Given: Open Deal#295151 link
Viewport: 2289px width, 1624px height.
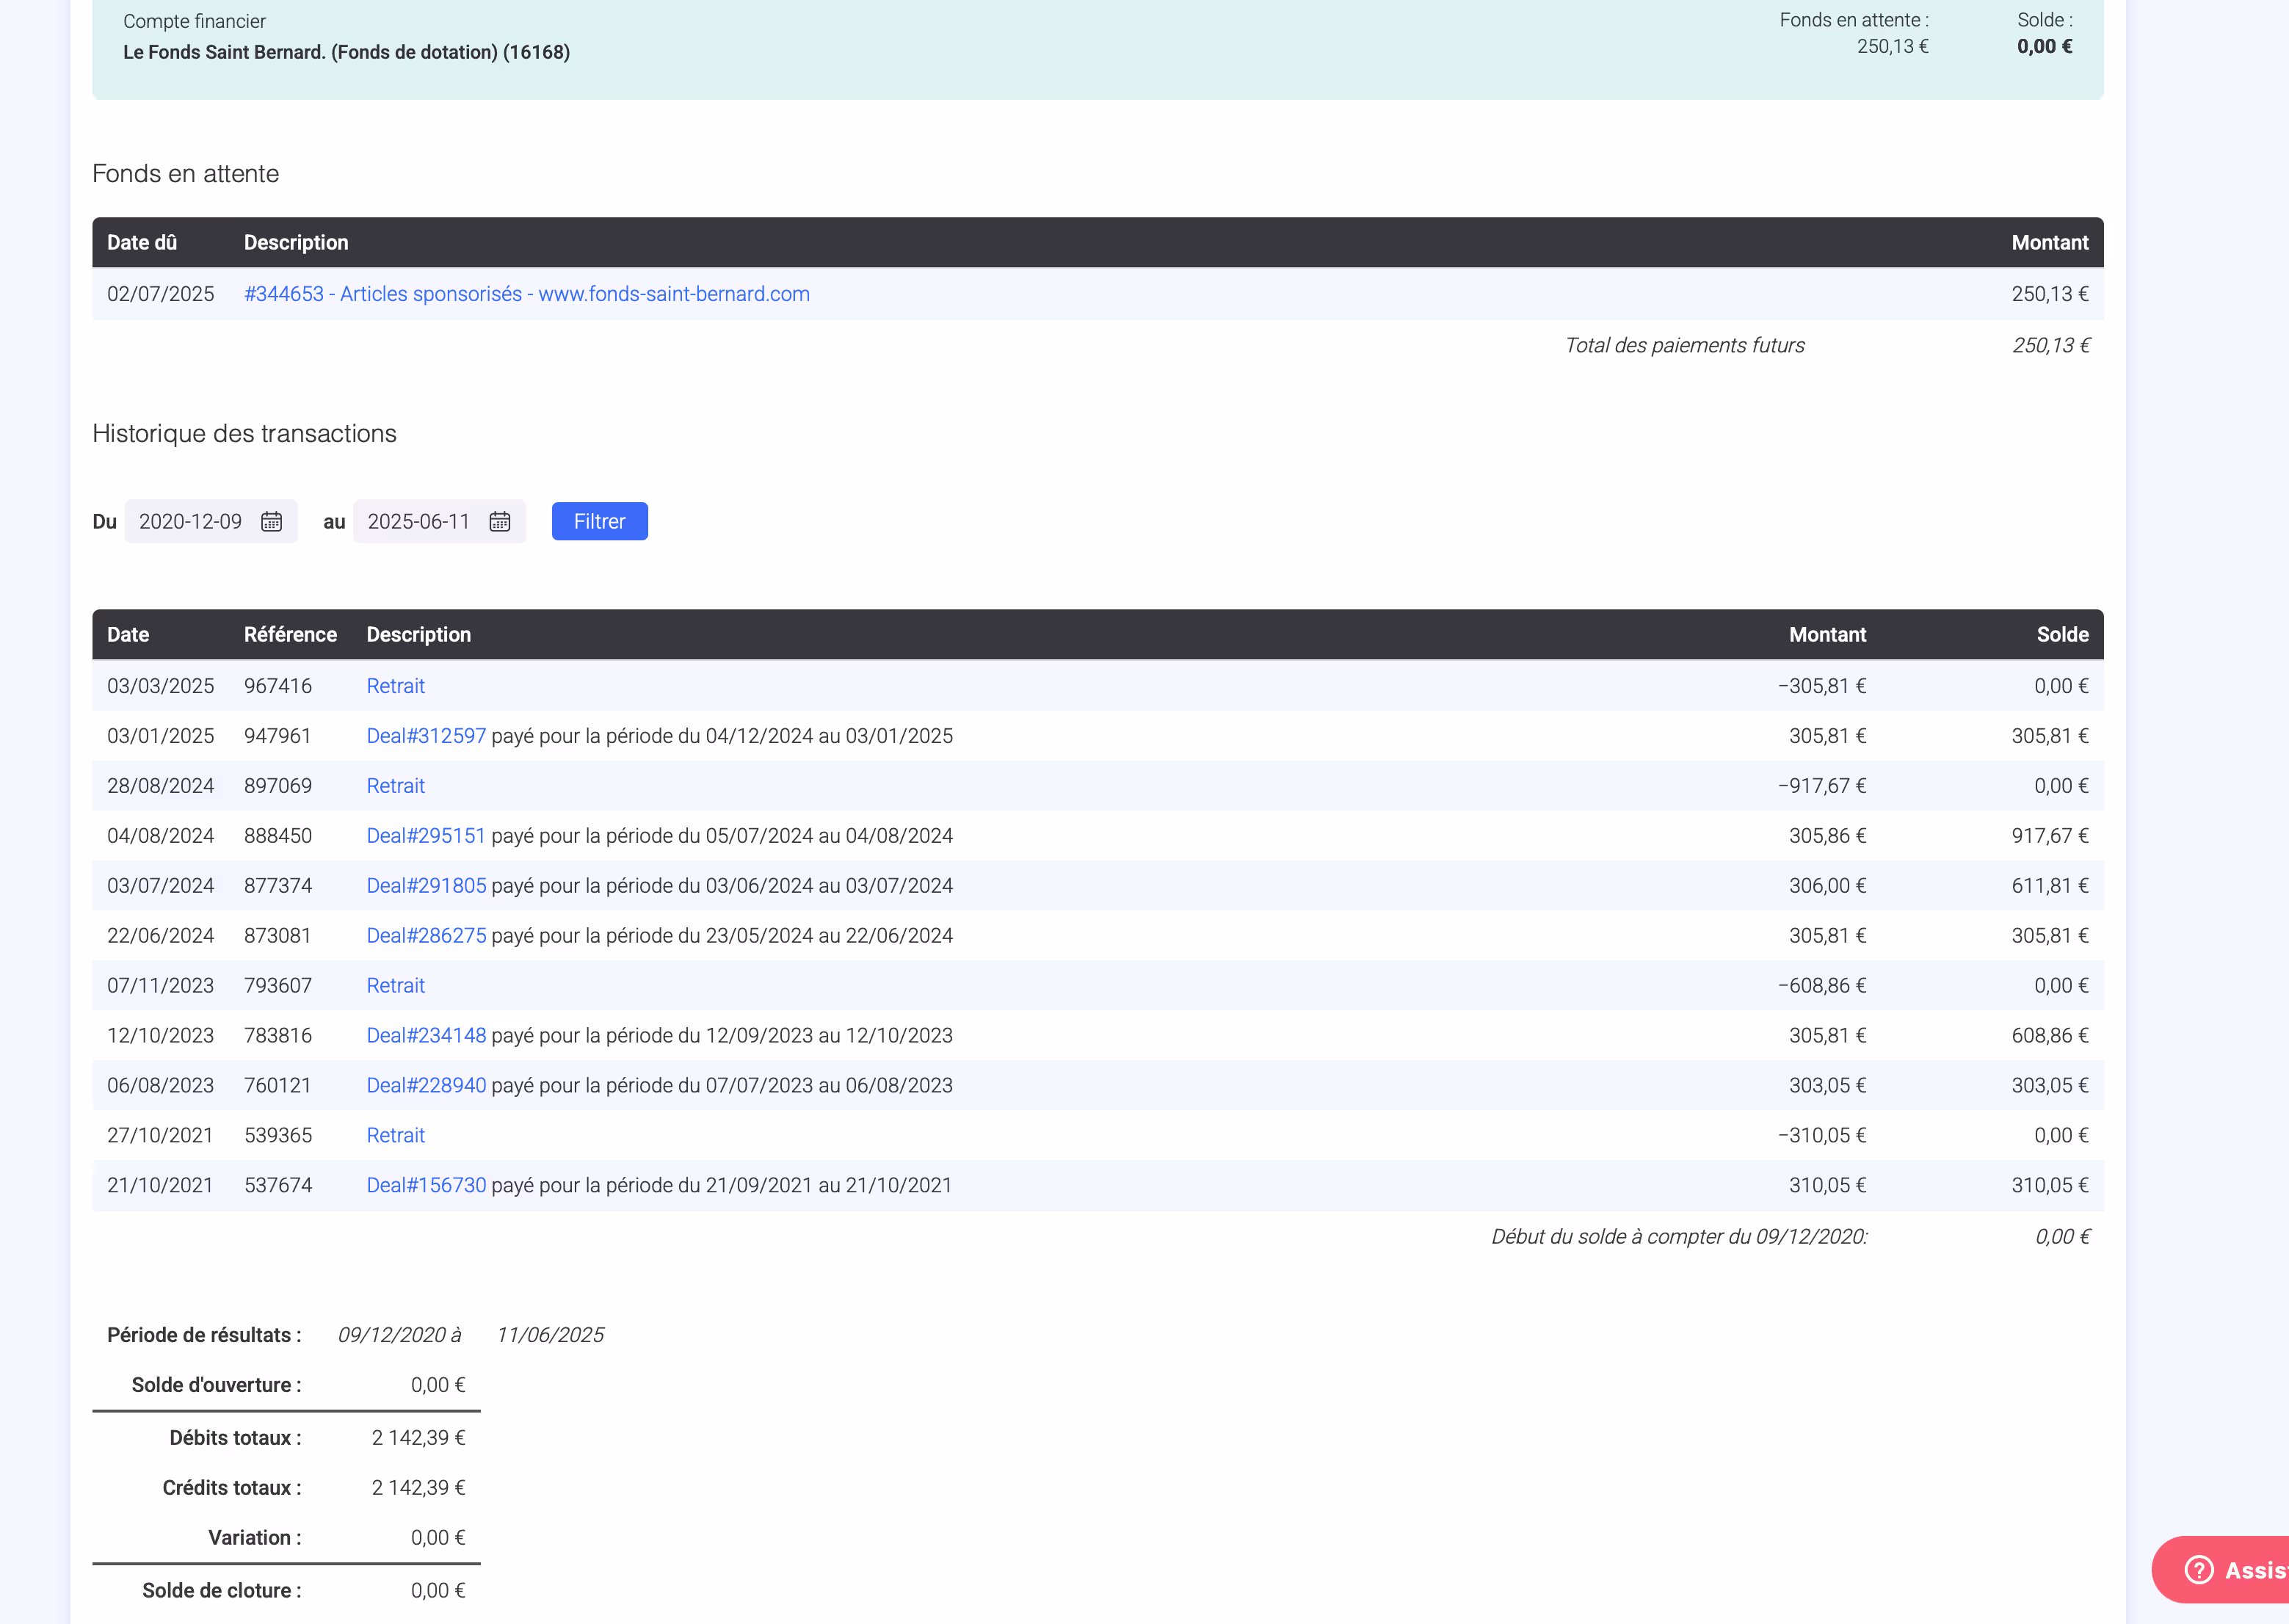Looking at the screenshot, I should [426, 836].
